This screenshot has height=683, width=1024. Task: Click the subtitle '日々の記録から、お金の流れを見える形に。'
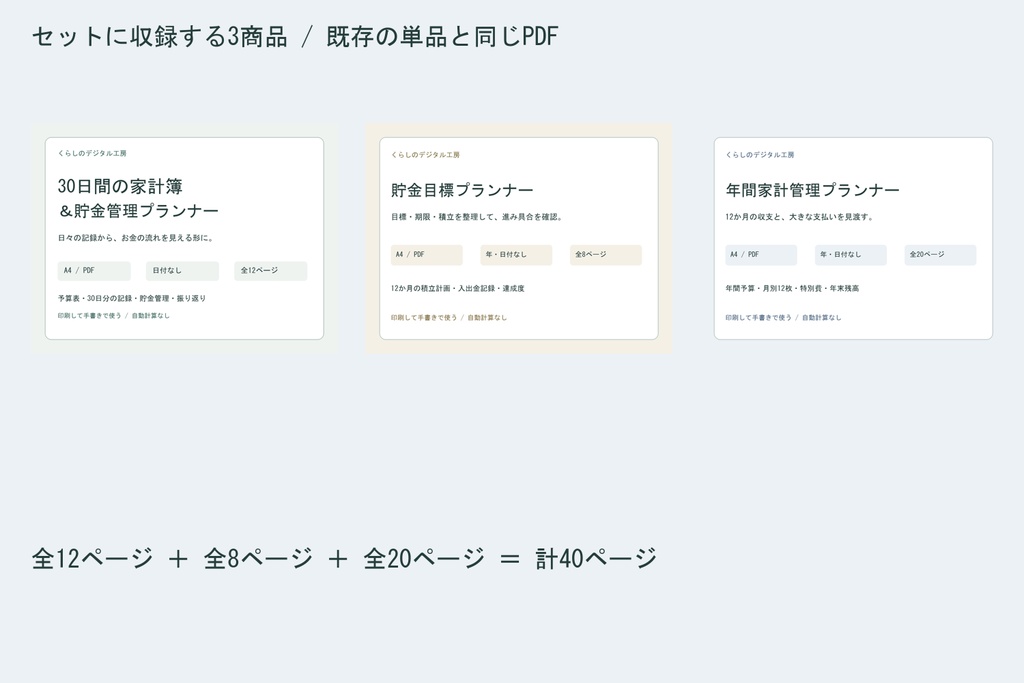[x=136, y=238]
